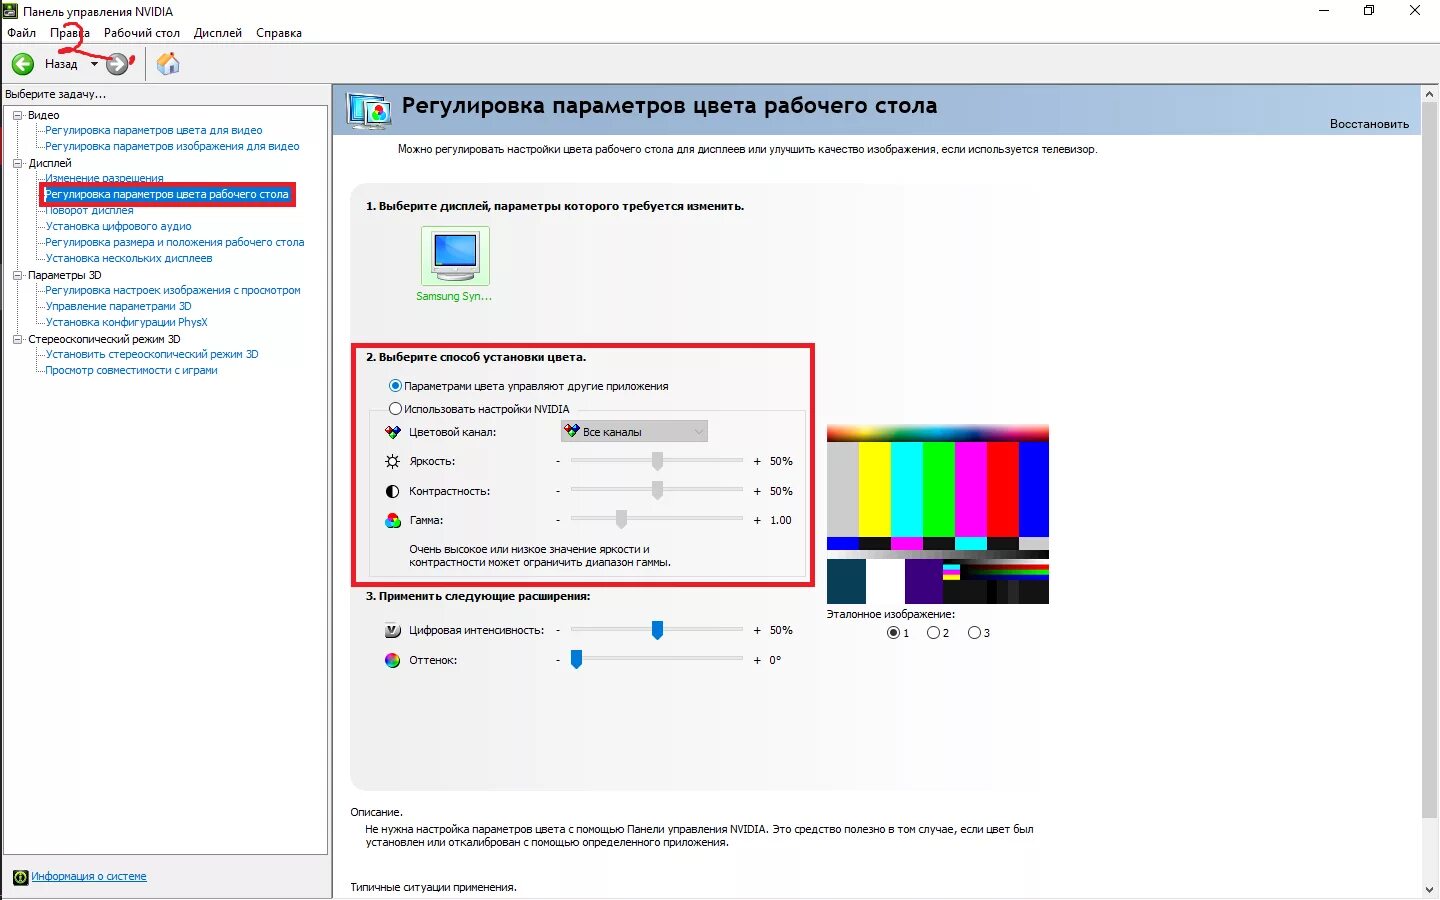Click the Назад back button label
The height and width of the screenshot is (900, 1440).
pyautogui.click(x=61, y=64)
